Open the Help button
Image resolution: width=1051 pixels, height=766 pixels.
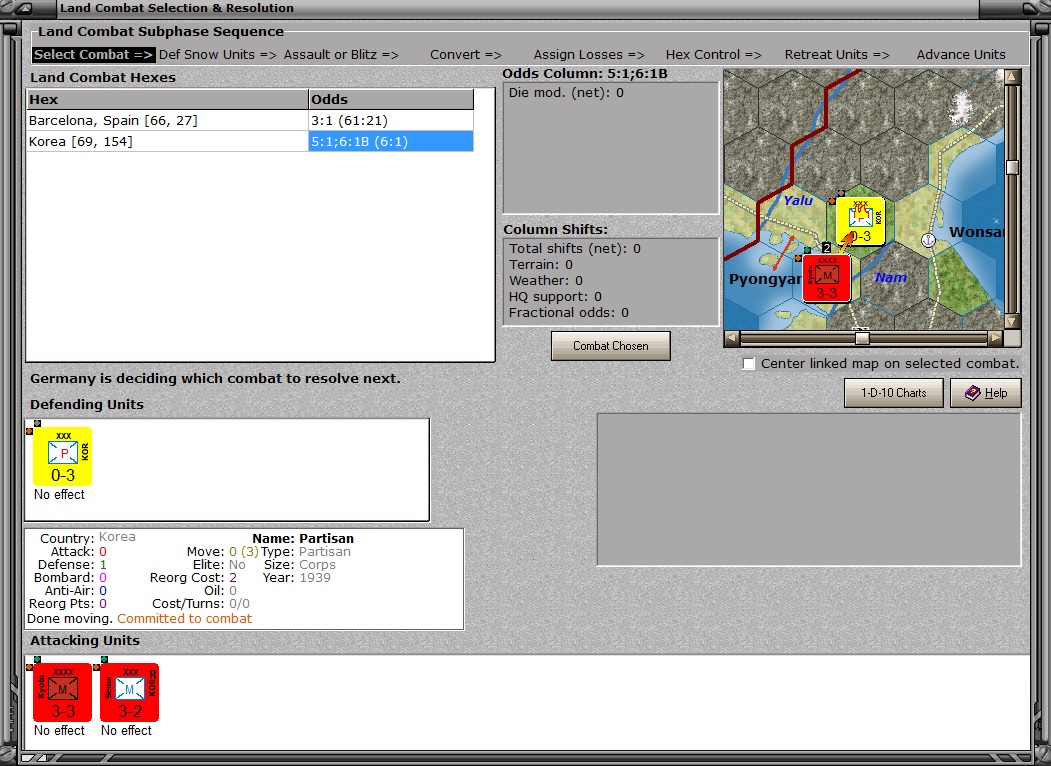point(986,393)
